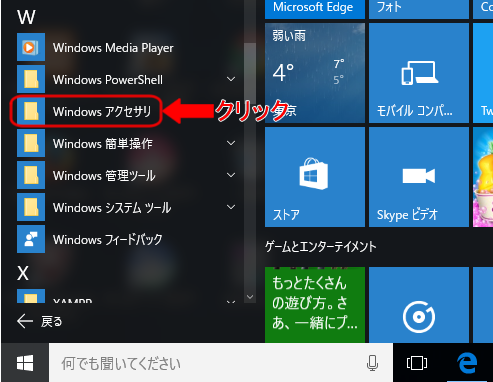Click the letter X section header
This screenshot has width=493, height=382.
23,273
